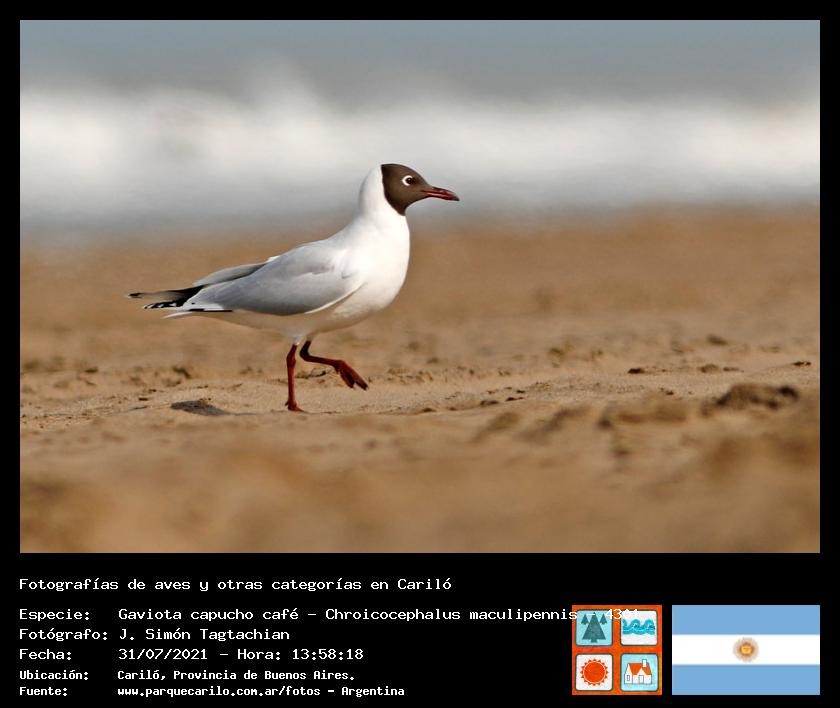This screenshot has width=840, height=708.
Task: Click the photographer name J. Simón Tagtachian
Action: (204, 634)
